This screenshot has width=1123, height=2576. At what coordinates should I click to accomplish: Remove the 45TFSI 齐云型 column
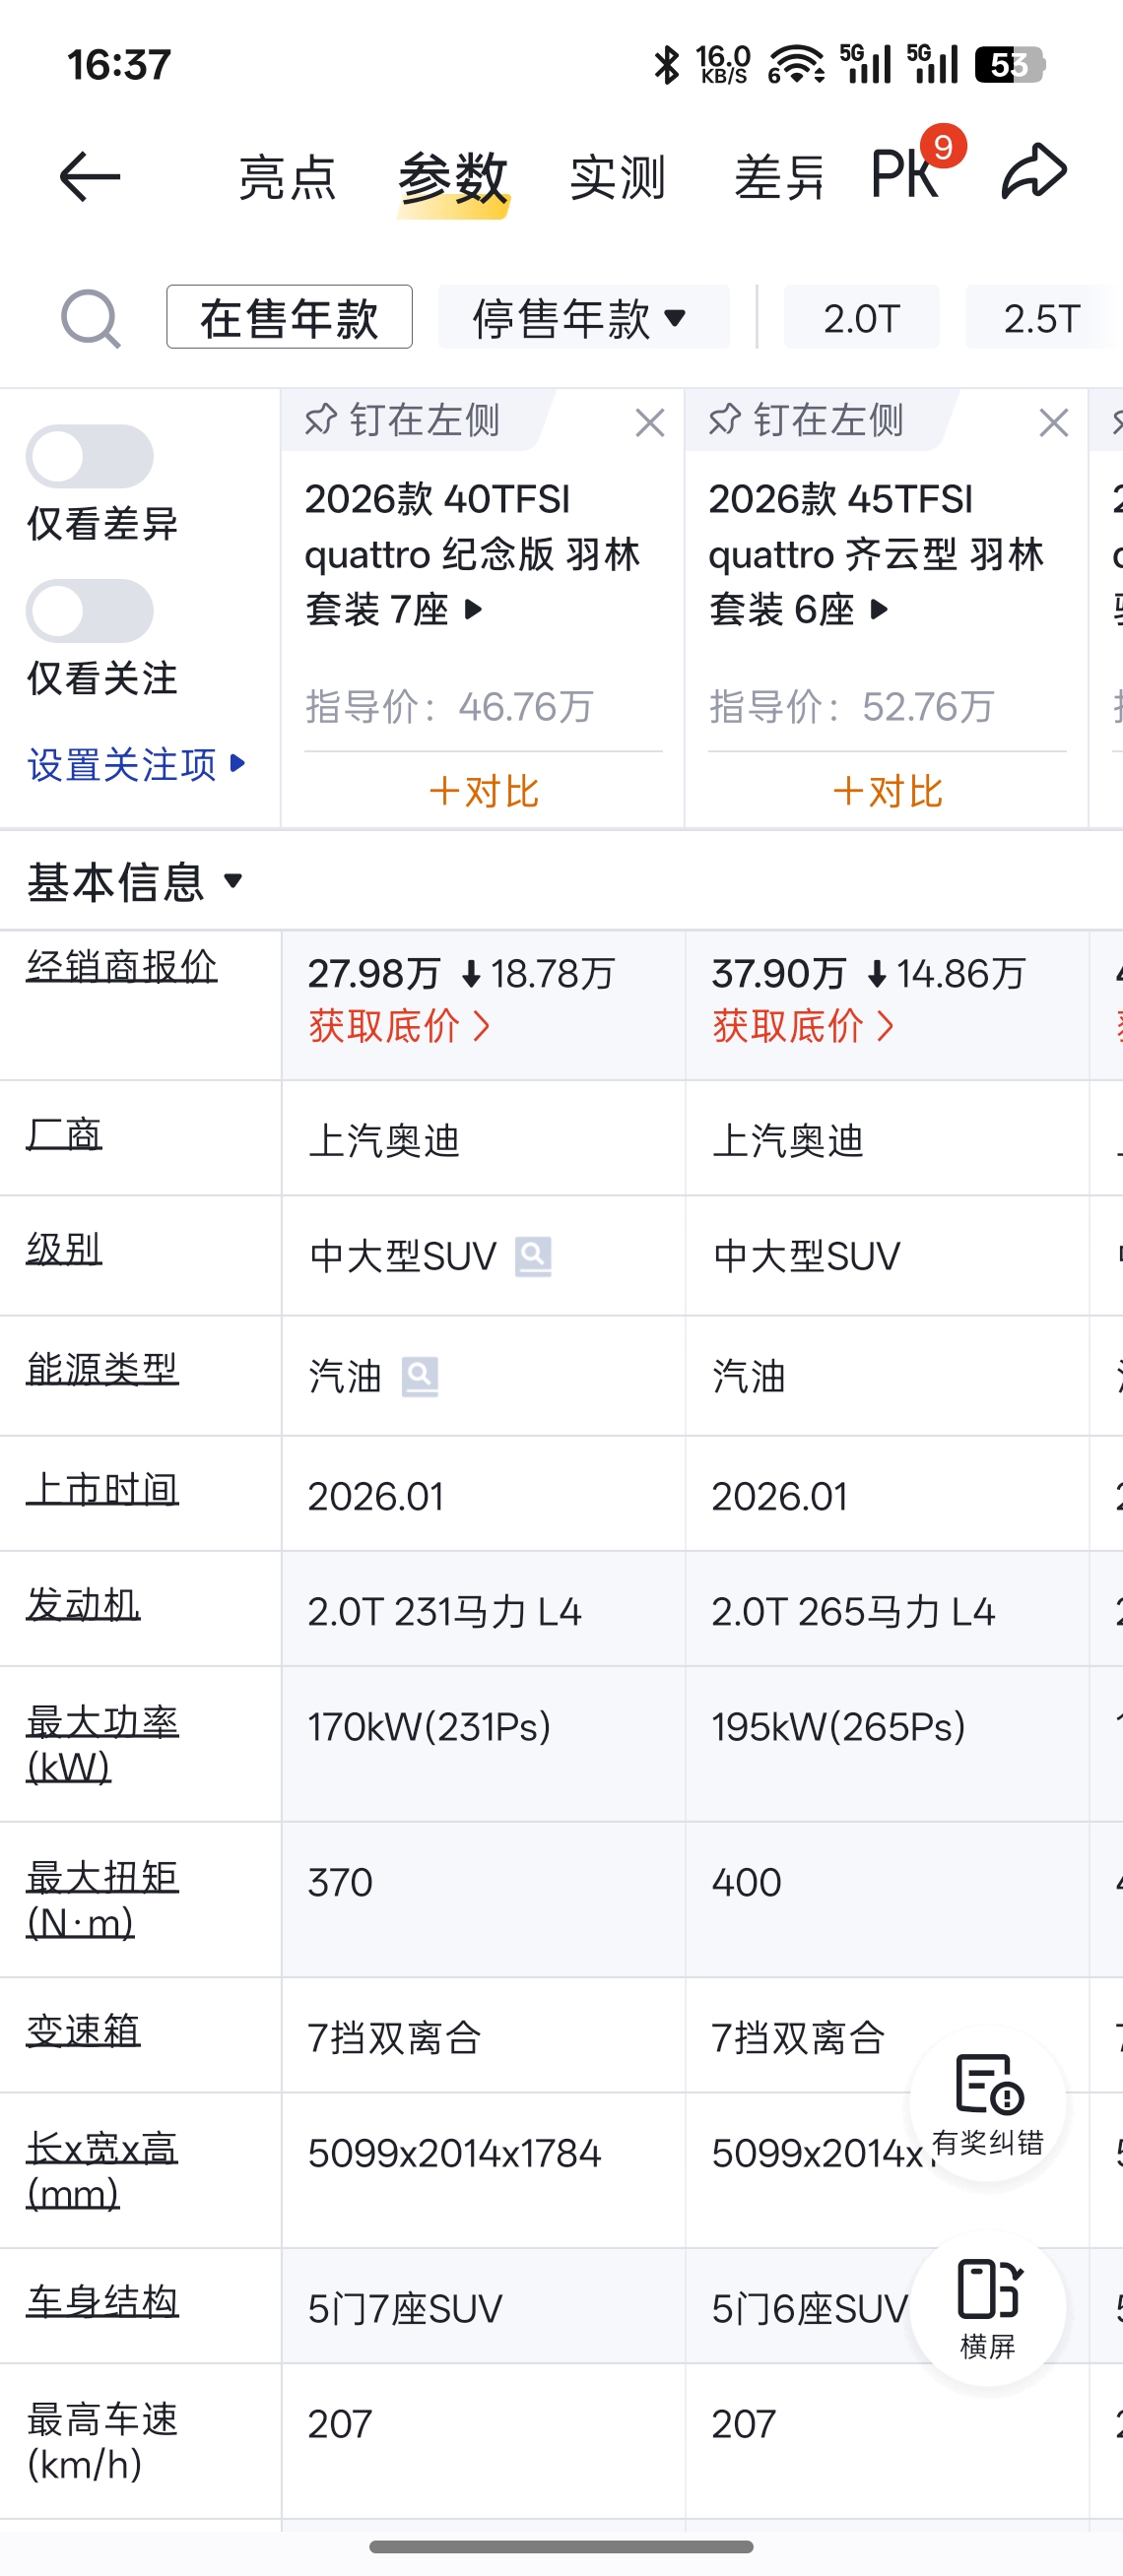[x=1054, y=423]
